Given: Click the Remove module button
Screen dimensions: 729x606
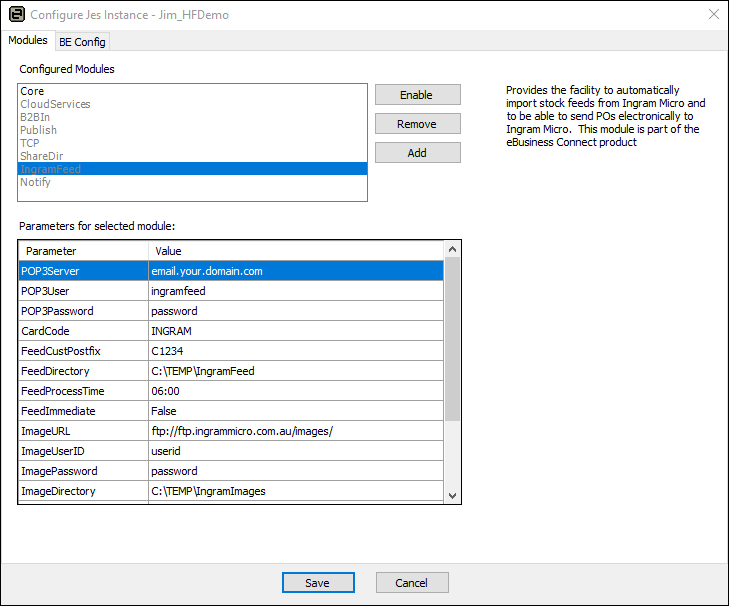Looking at the screenshot, I should [417, 124].
